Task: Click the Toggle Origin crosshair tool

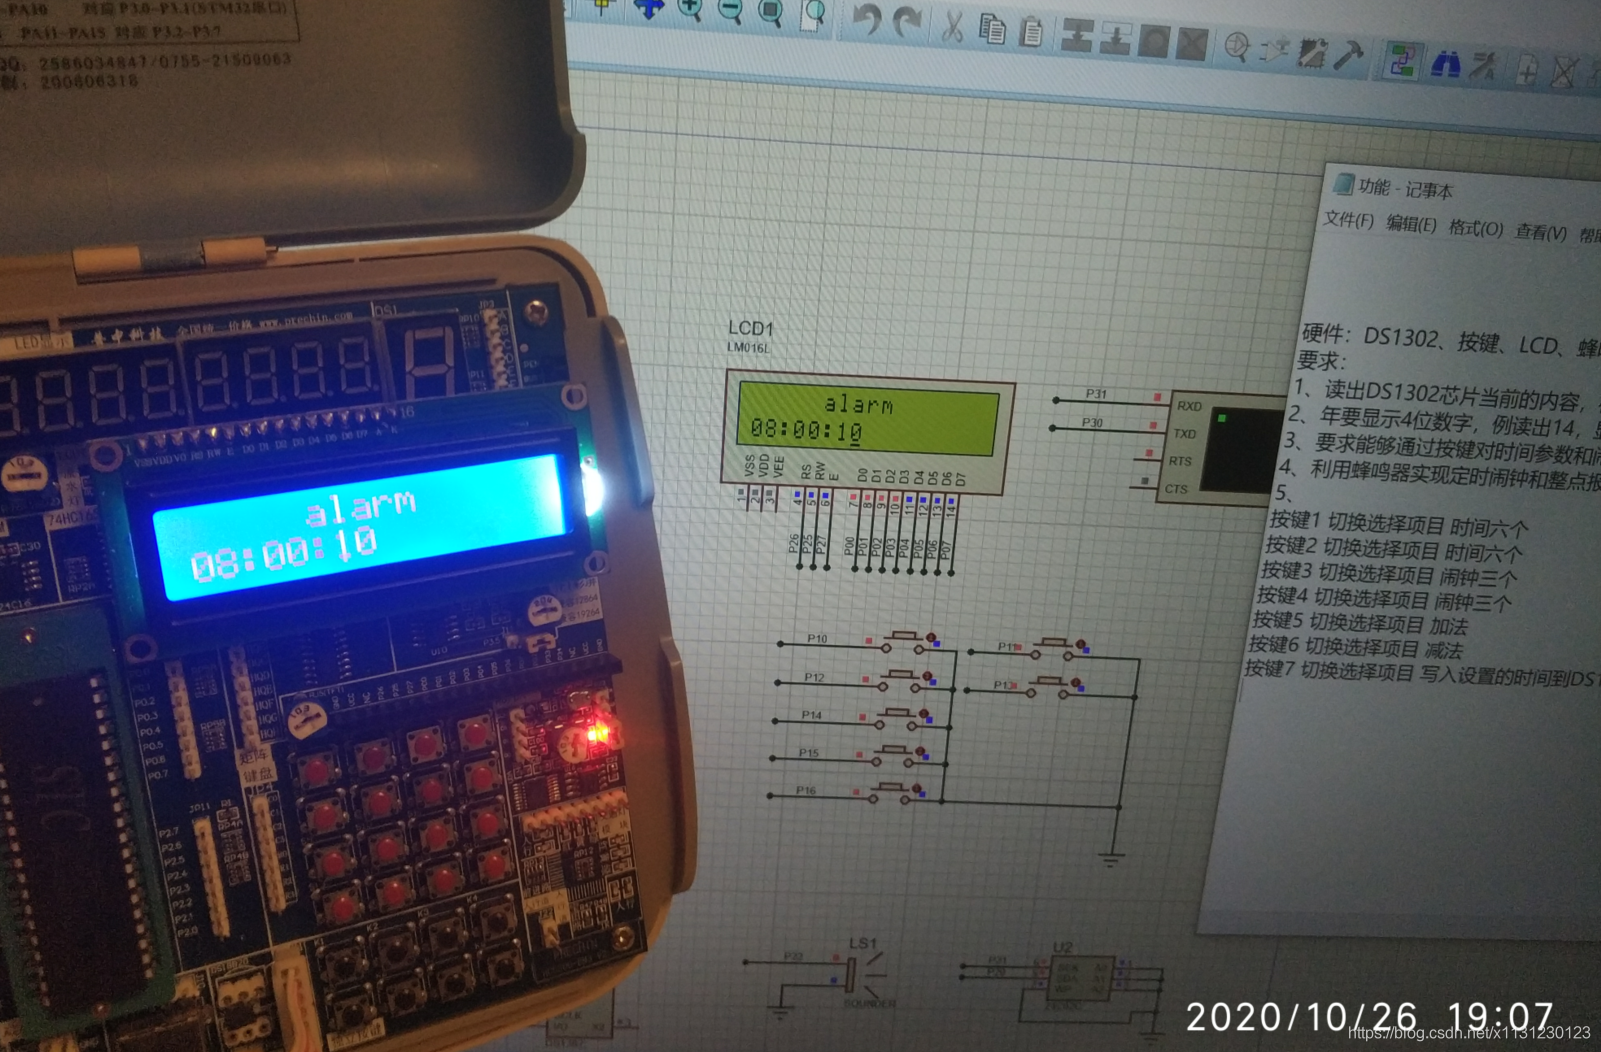Action: pyautogui.click(x=603, y=8)
